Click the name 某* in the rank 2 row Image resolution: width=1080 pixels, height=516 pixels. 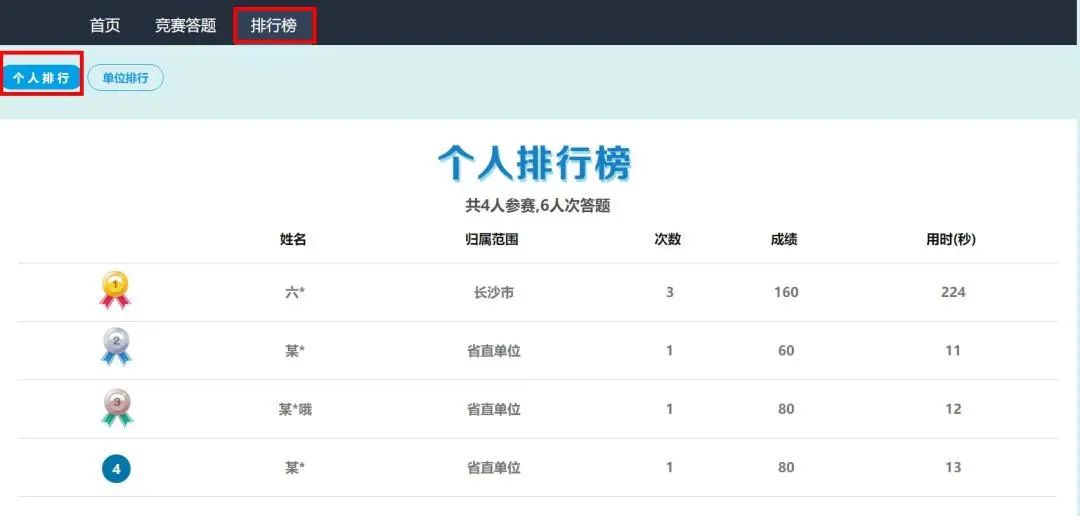pyautogui.click(x=295, y=351)
